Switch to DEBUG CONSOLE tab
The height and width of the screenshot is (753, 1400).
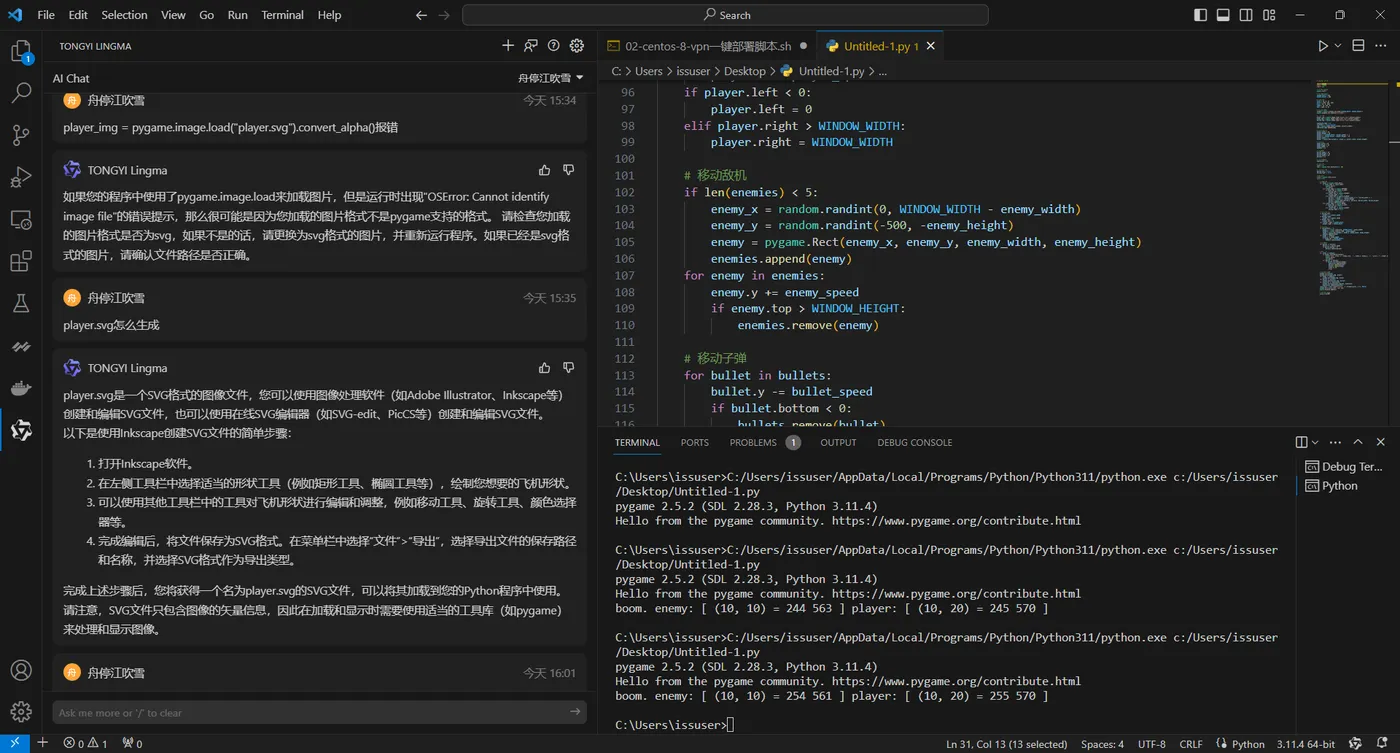[914, 442]
